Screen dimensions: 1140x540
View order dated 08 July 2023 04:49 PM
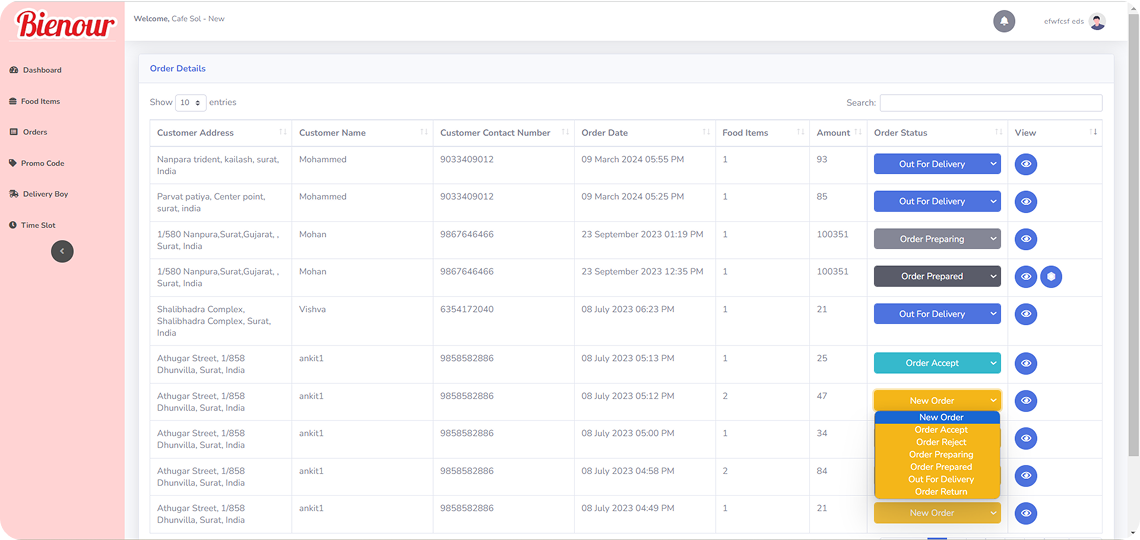tap(1026, 513)
